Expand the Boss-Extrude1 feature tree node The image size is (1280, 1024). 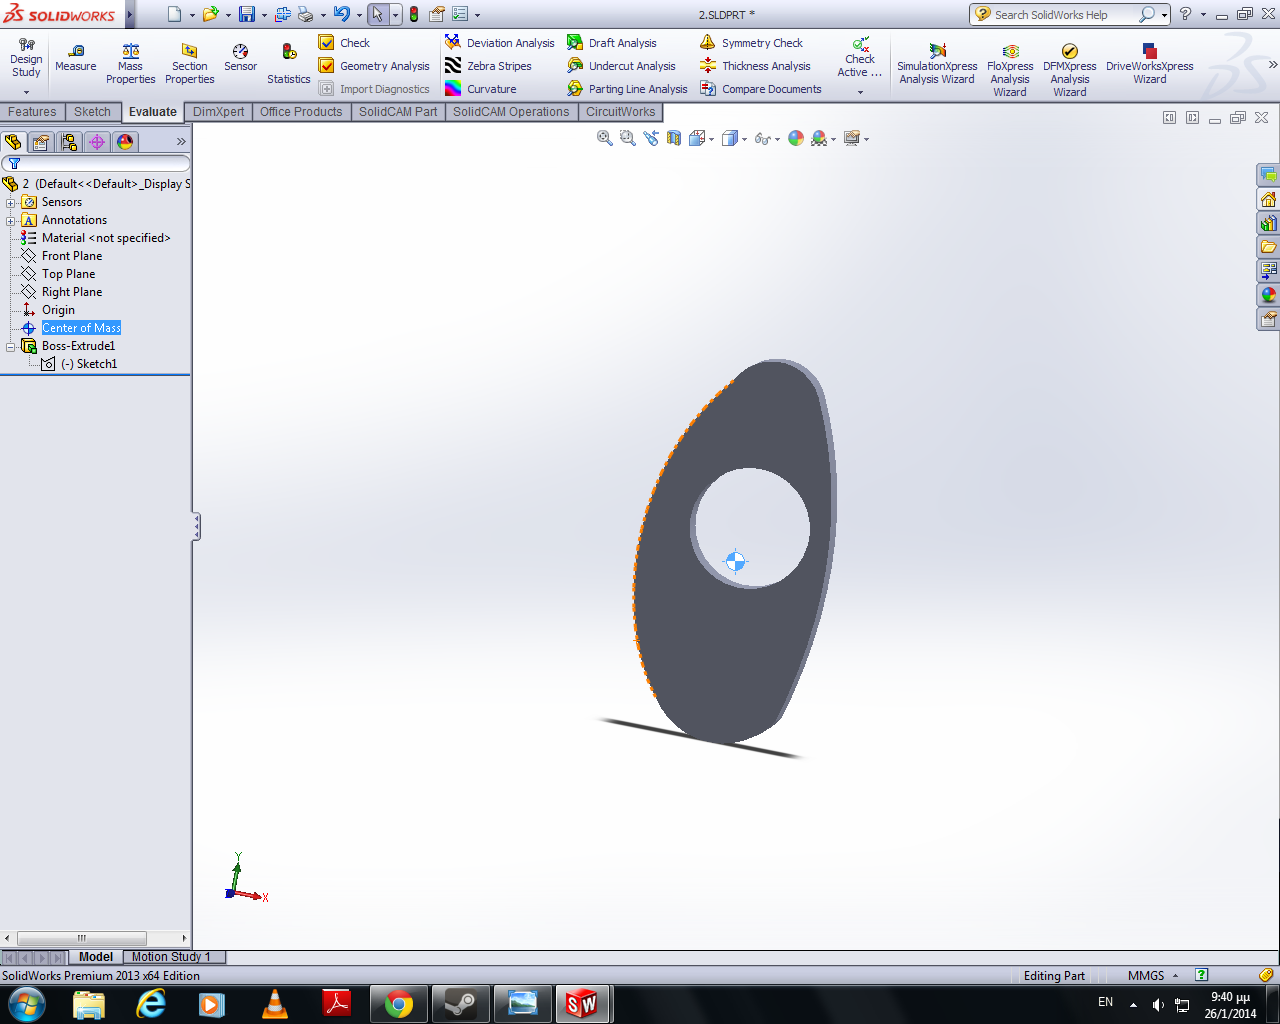[11, 346]
